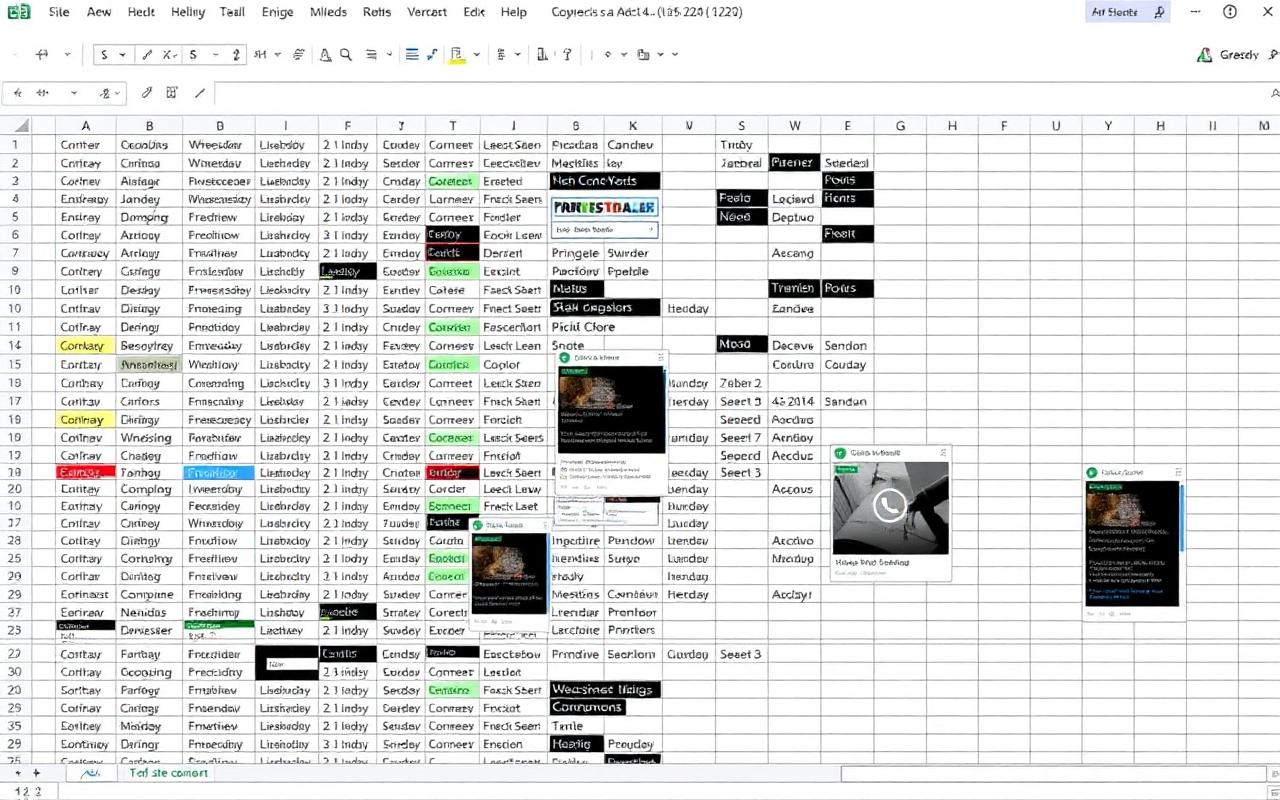
Task: Click the pencil icon in the boxed toolbar group
Action: point(146,55)
